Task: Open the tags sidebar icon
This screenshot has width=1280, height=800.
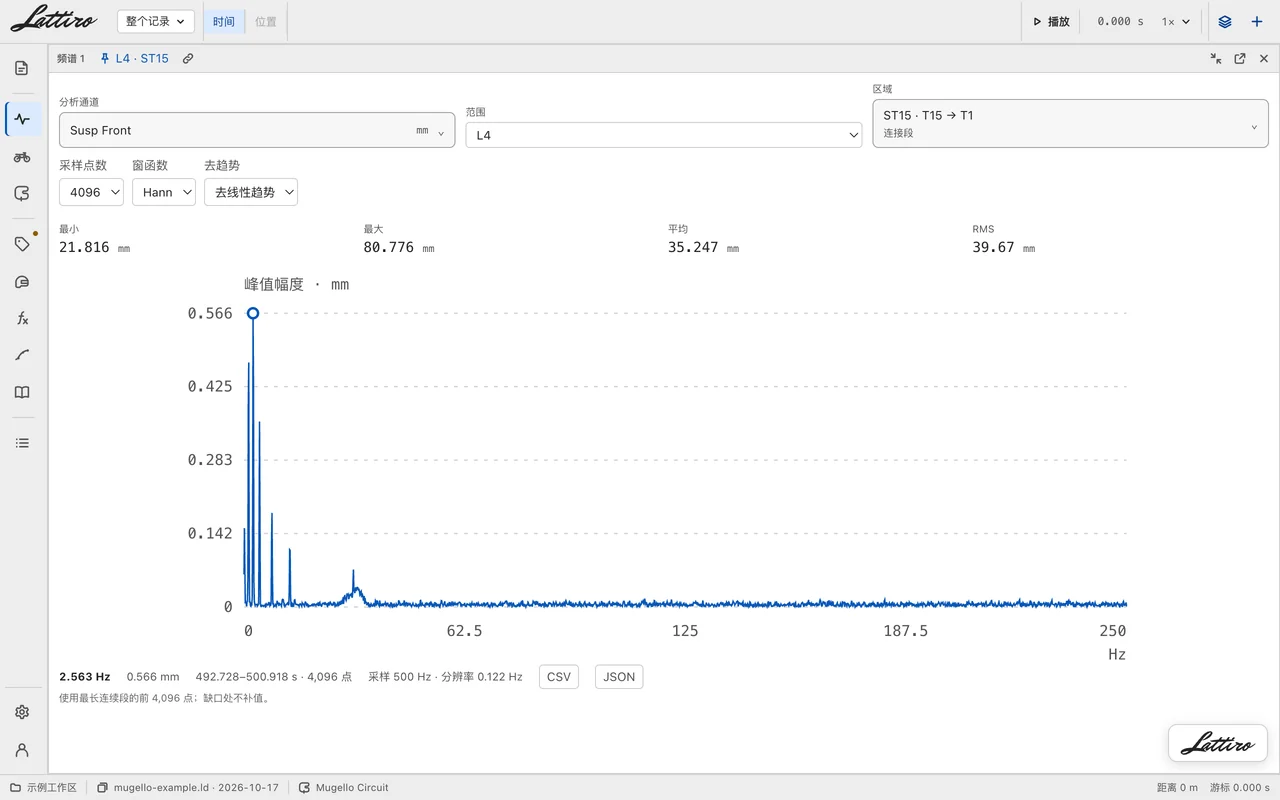Action: [x=22, y=244]
